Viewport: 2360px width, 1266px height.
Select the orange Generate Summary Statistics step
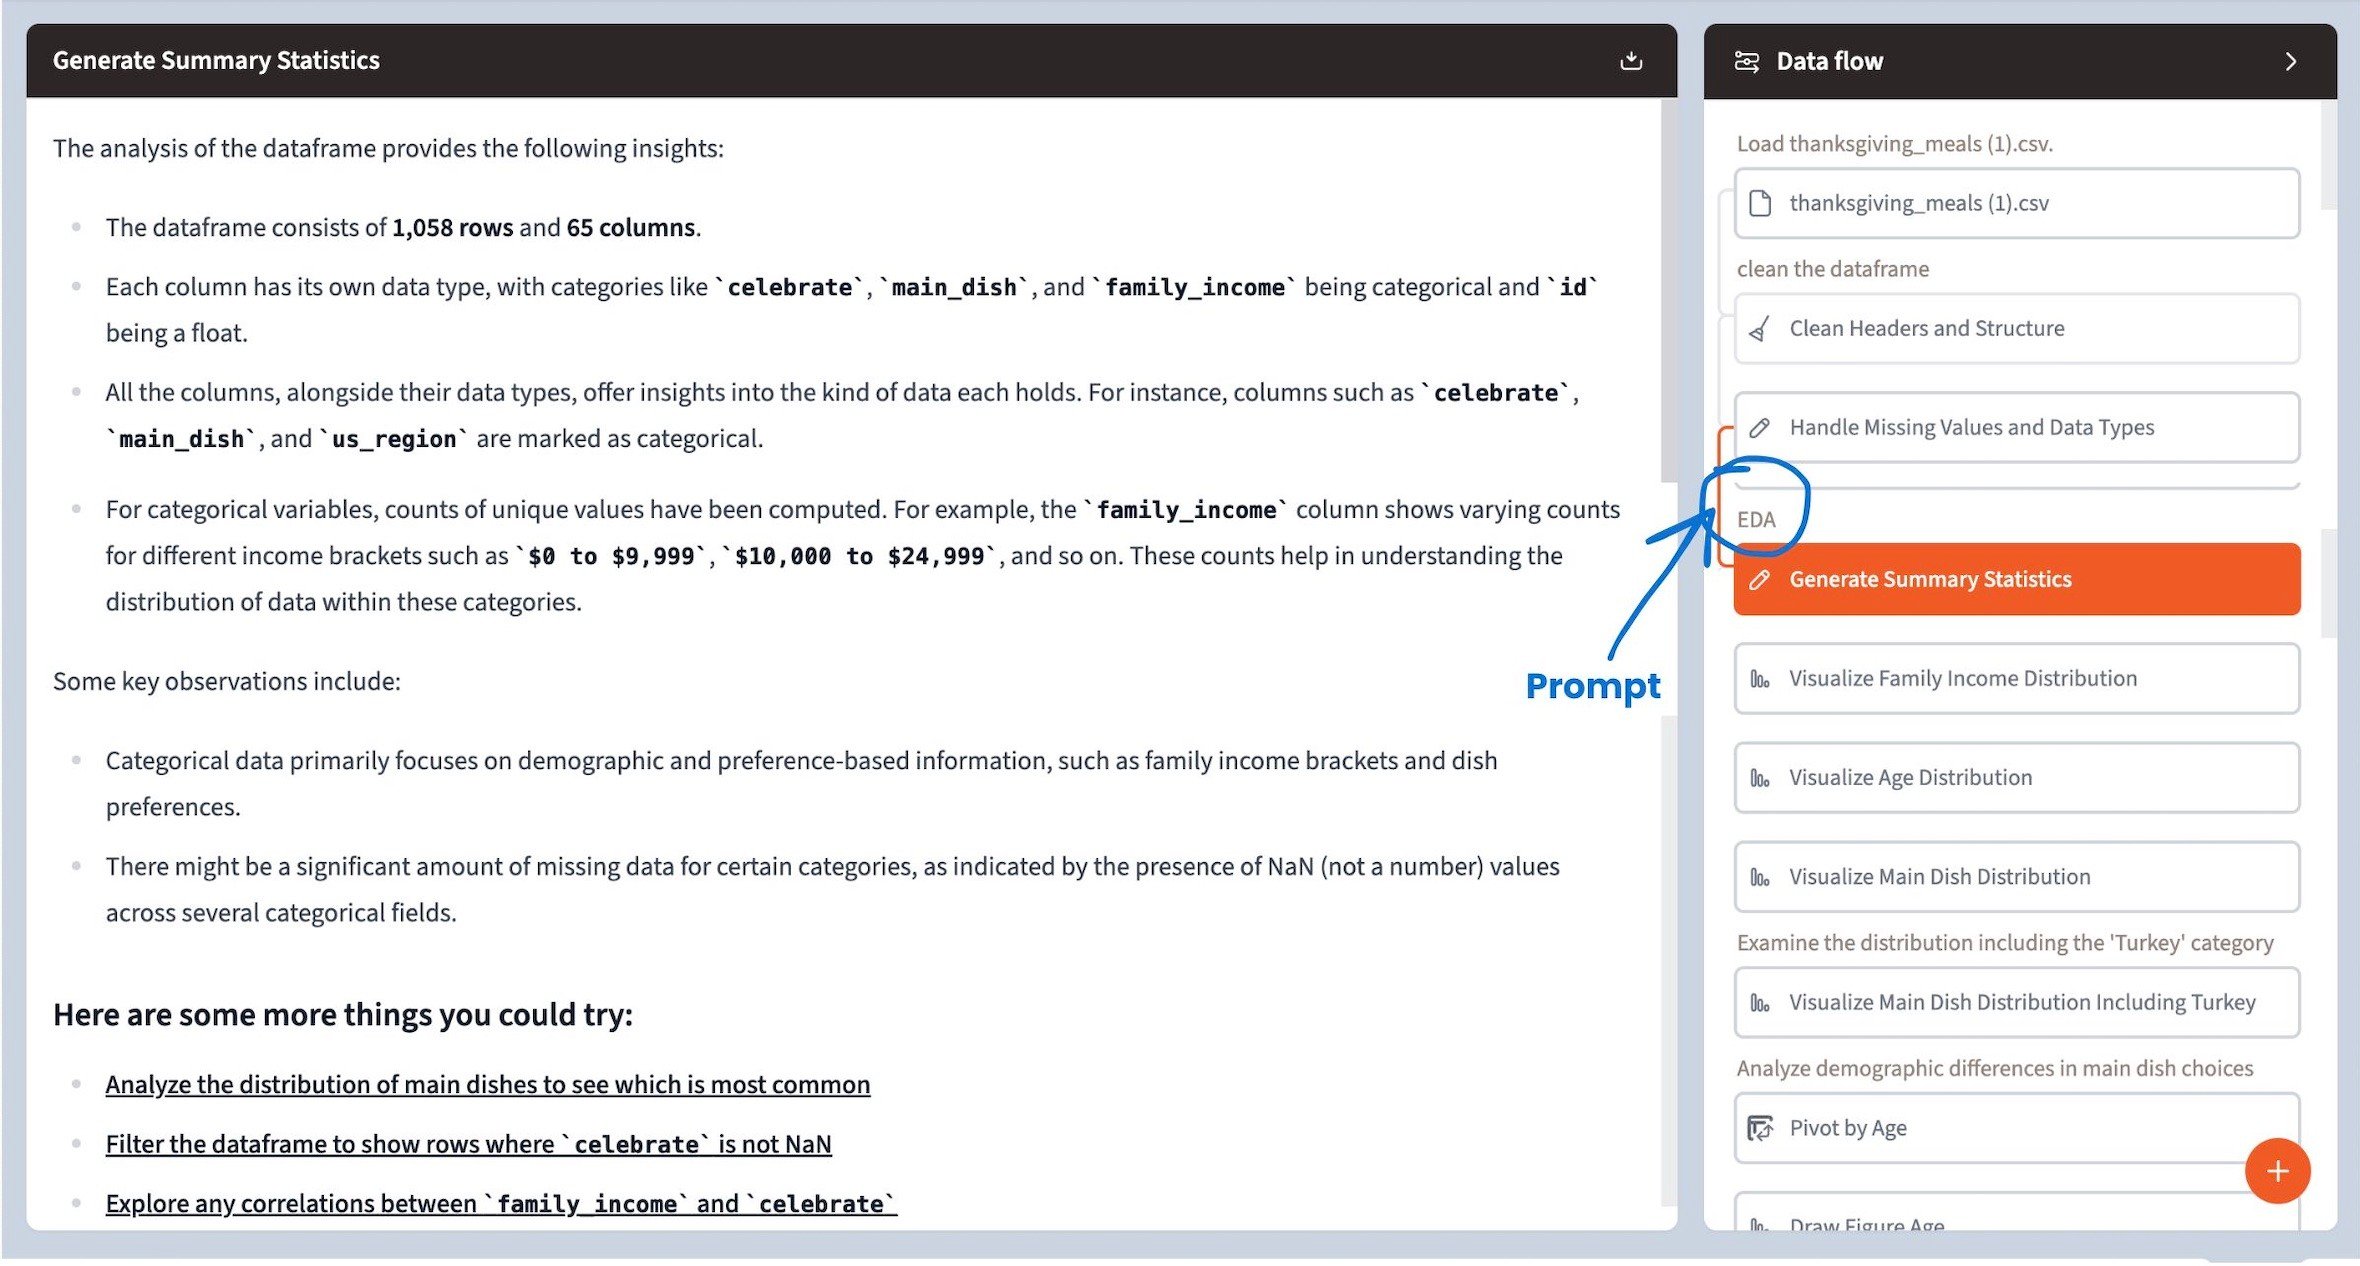pyautogui.click(x=2017, y=580)
